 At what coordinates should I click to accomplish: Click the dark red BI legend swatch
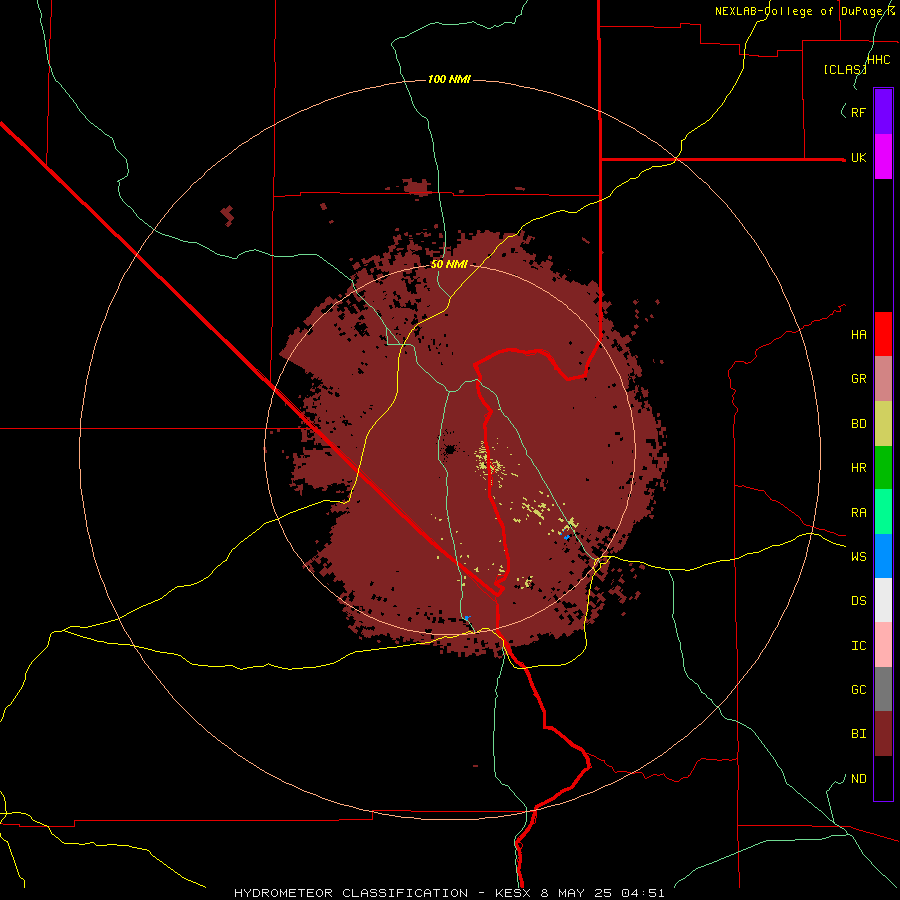click(883, 734)
